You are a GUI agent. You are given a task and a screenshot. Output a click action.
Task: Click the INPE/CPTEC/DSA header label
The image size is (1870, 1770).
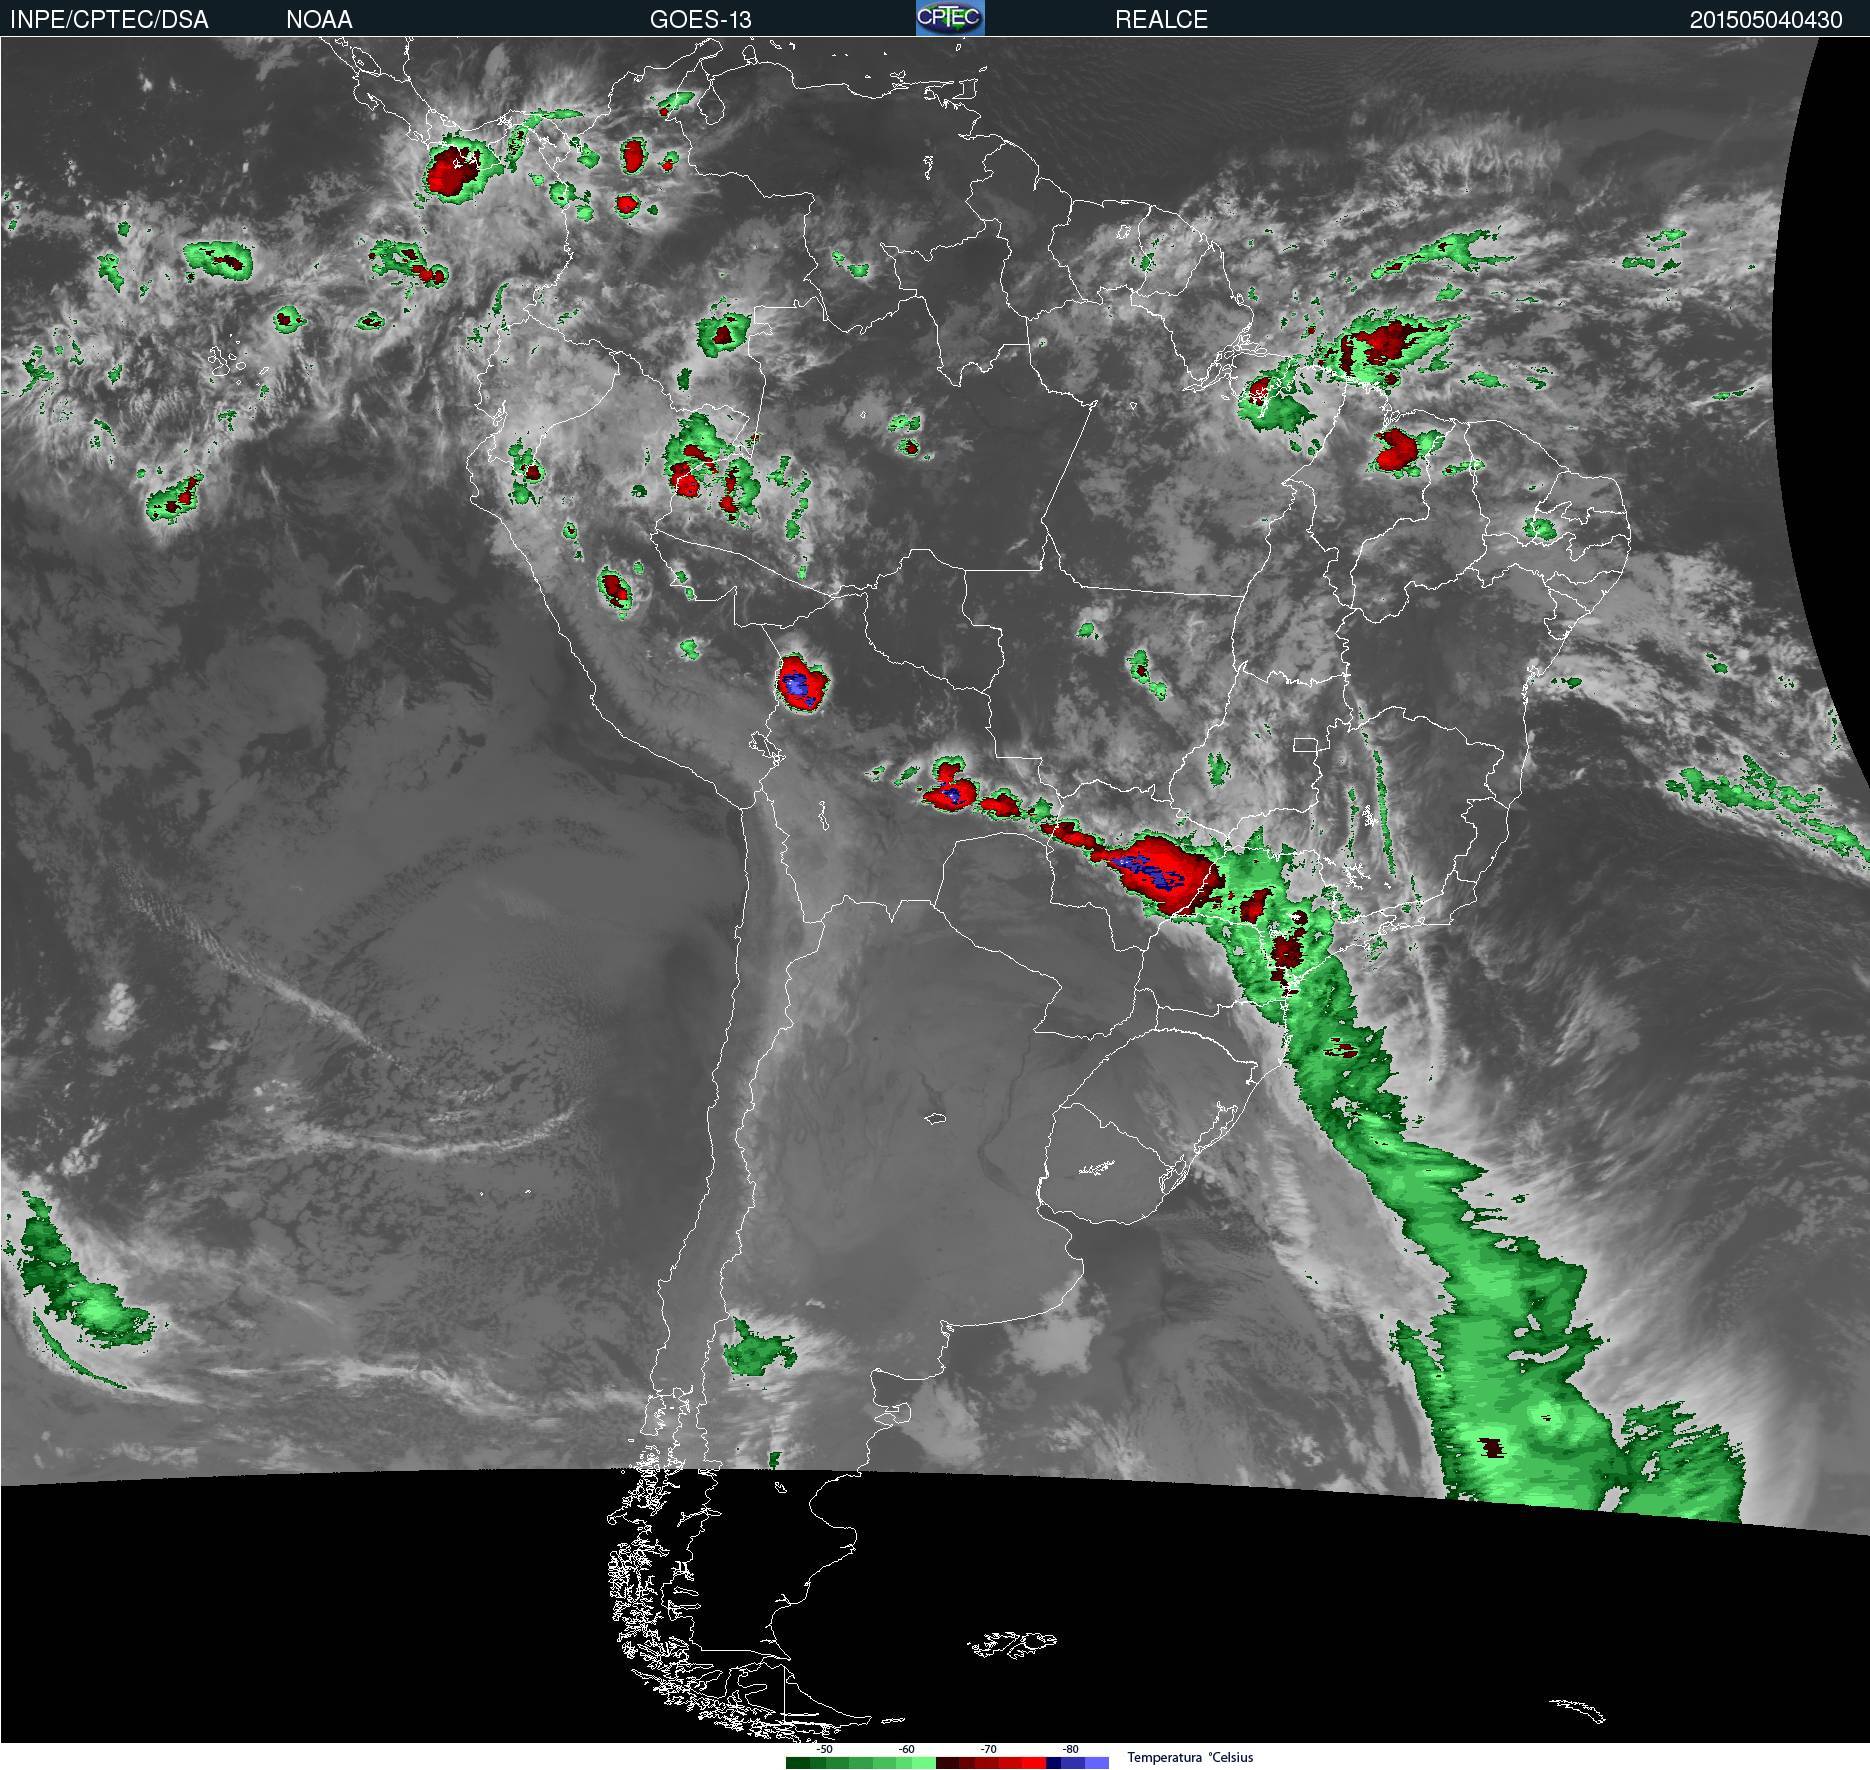coord(109,20)
